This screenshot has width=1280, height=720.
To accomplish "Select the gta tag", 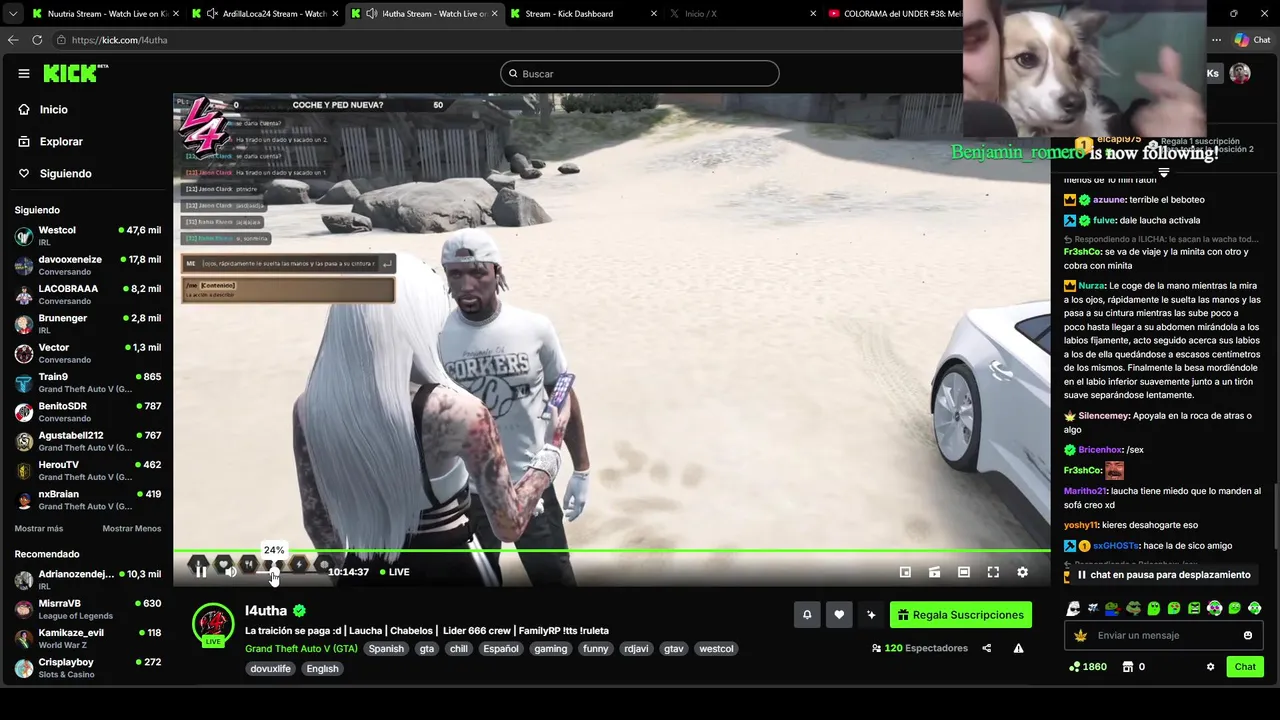I will pos(427,648).
